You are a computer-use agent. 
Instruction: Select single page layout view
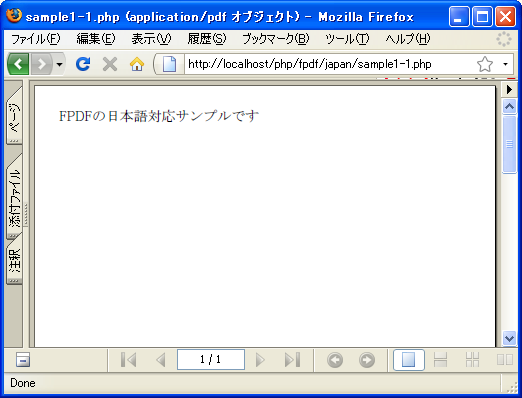(x=409, y=360)
